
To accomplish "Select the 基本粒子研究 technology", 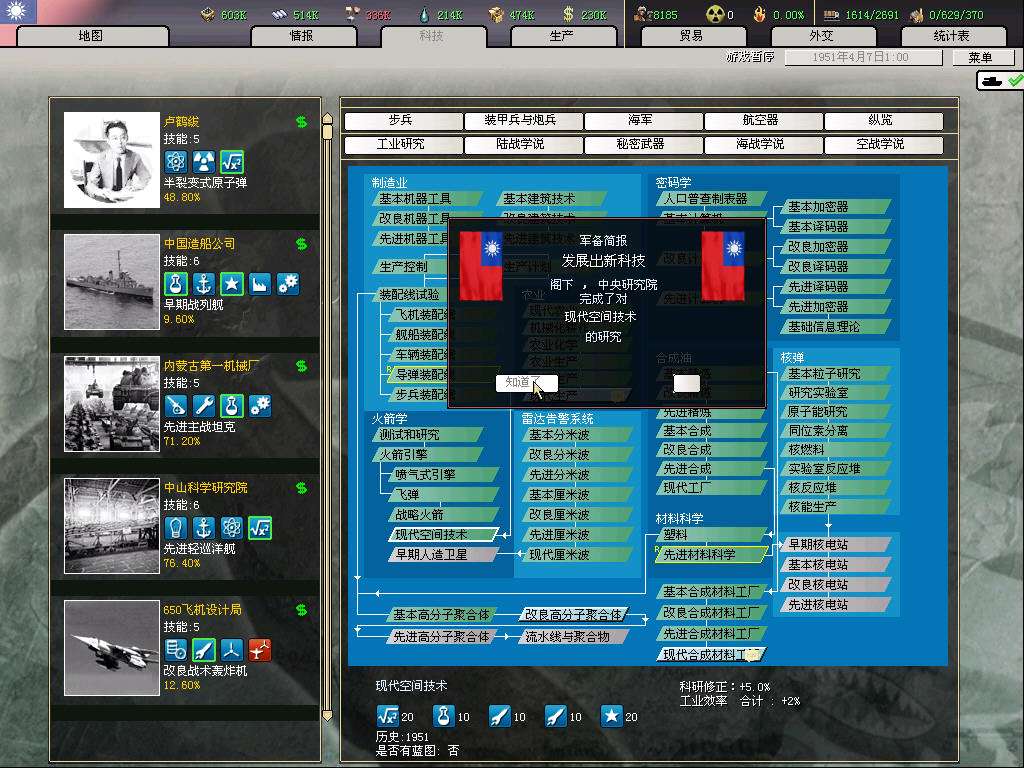I will [836, 374].
